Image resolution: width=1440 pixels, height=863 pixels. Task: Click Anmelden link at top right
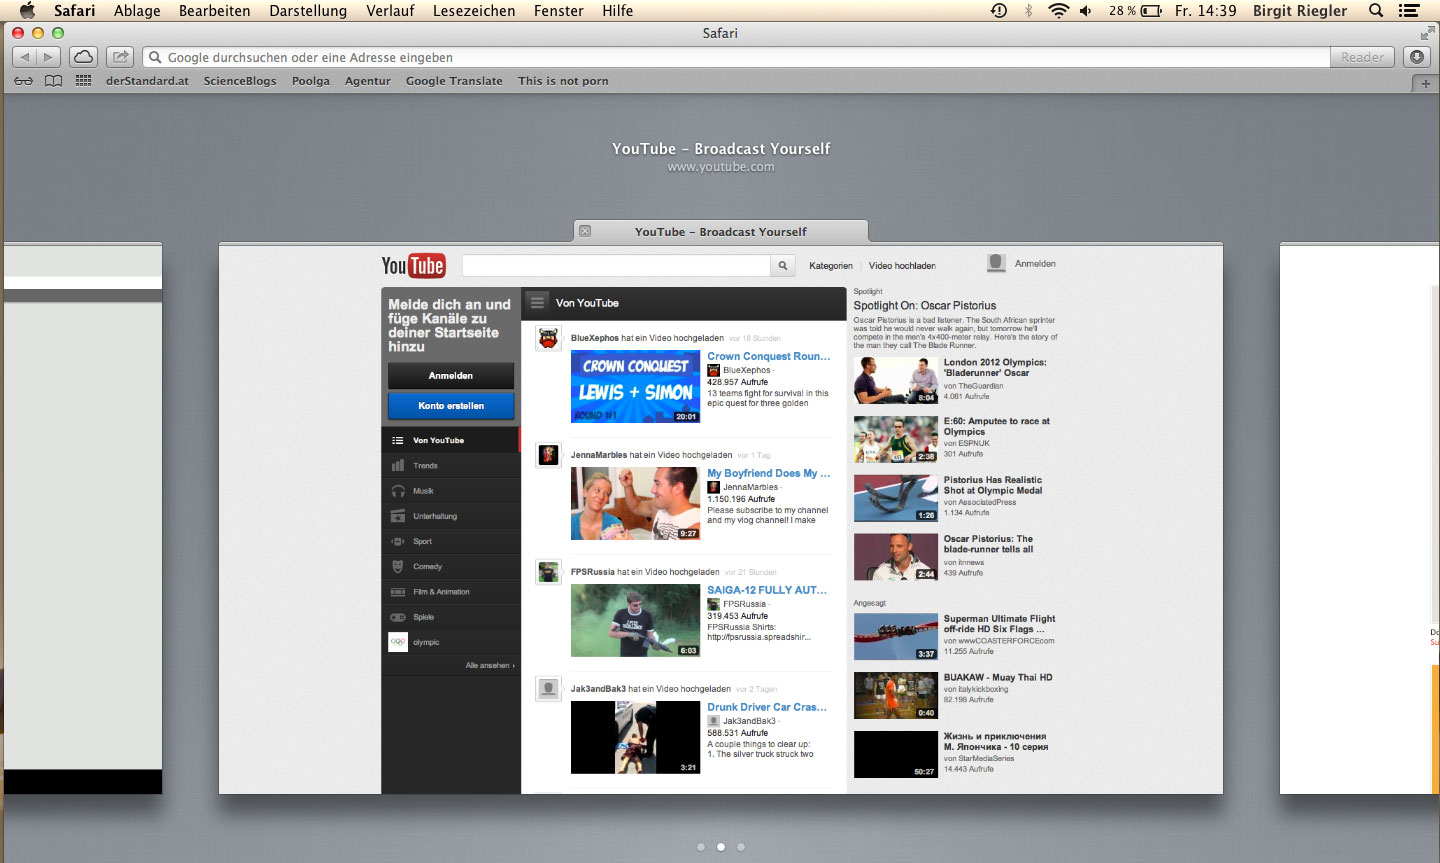1035,264
